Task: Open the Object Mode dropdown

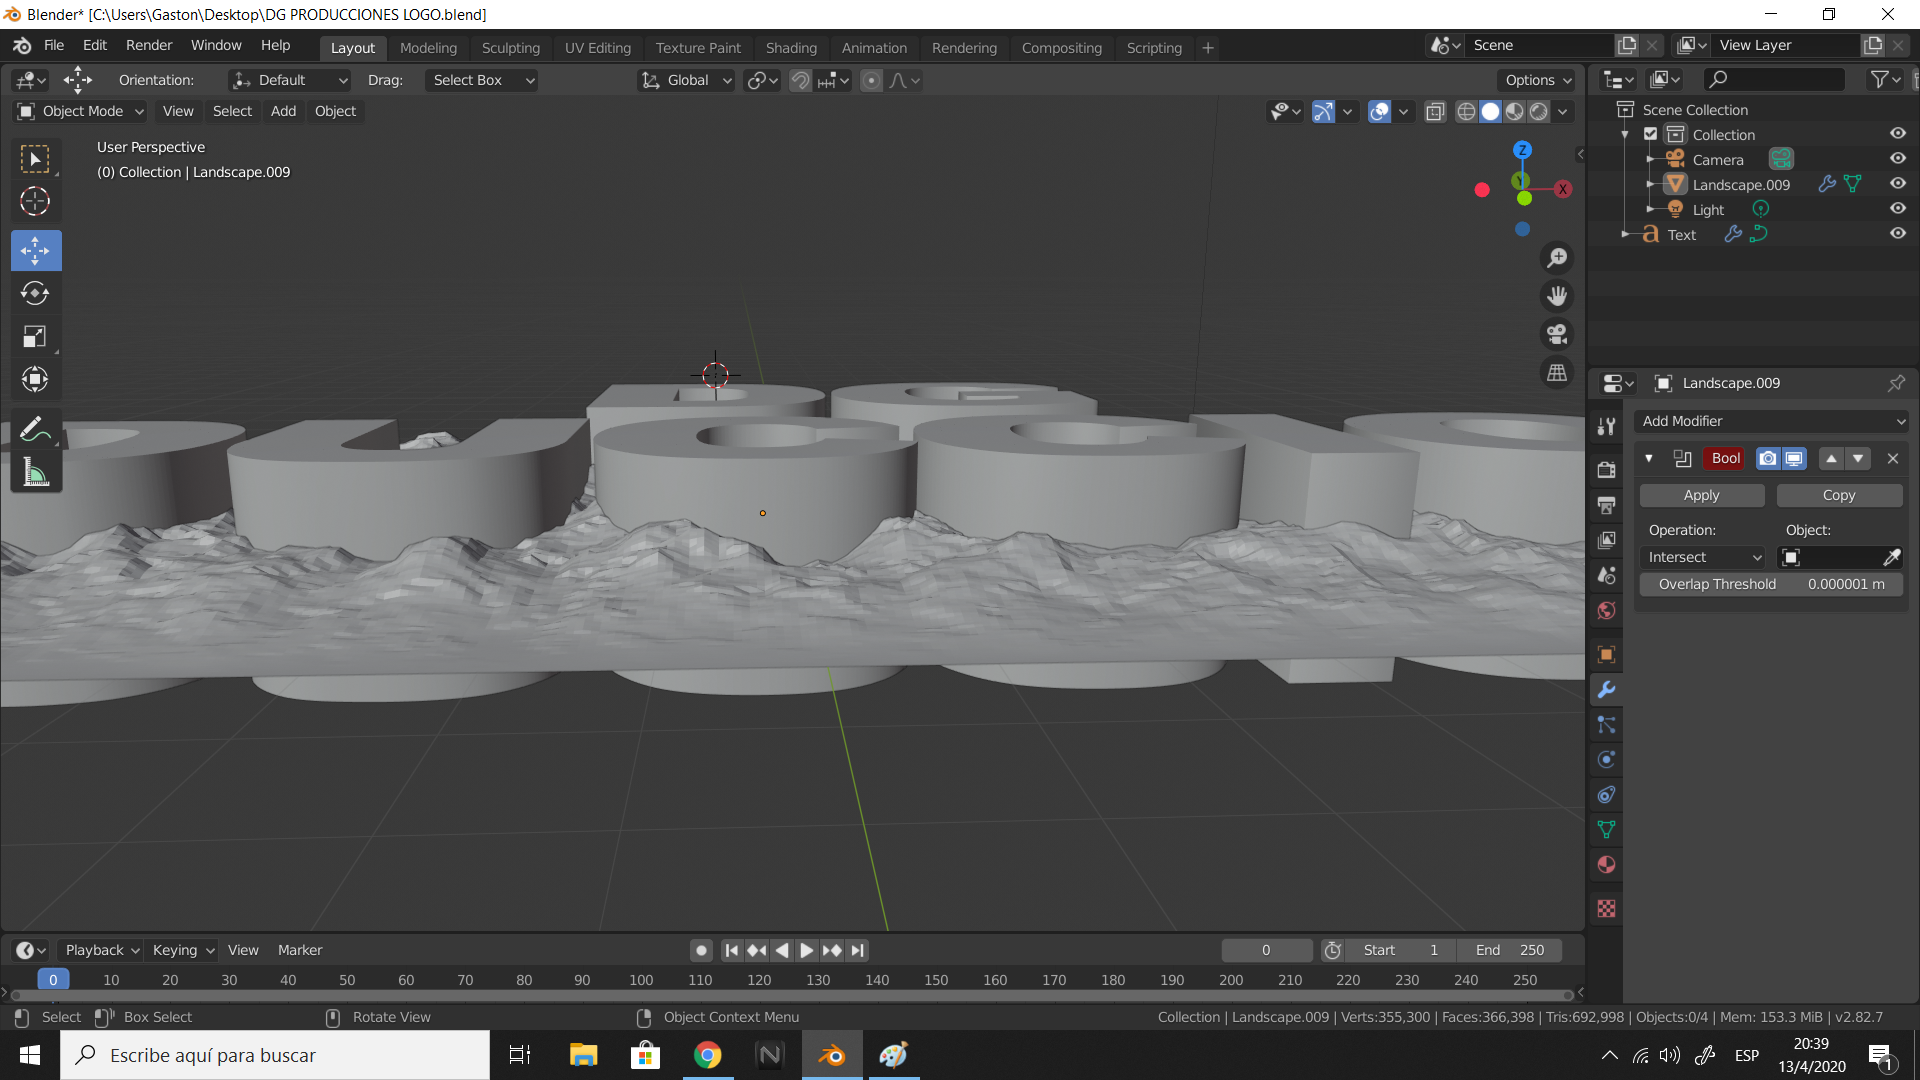Action: [x=81, y=111]
